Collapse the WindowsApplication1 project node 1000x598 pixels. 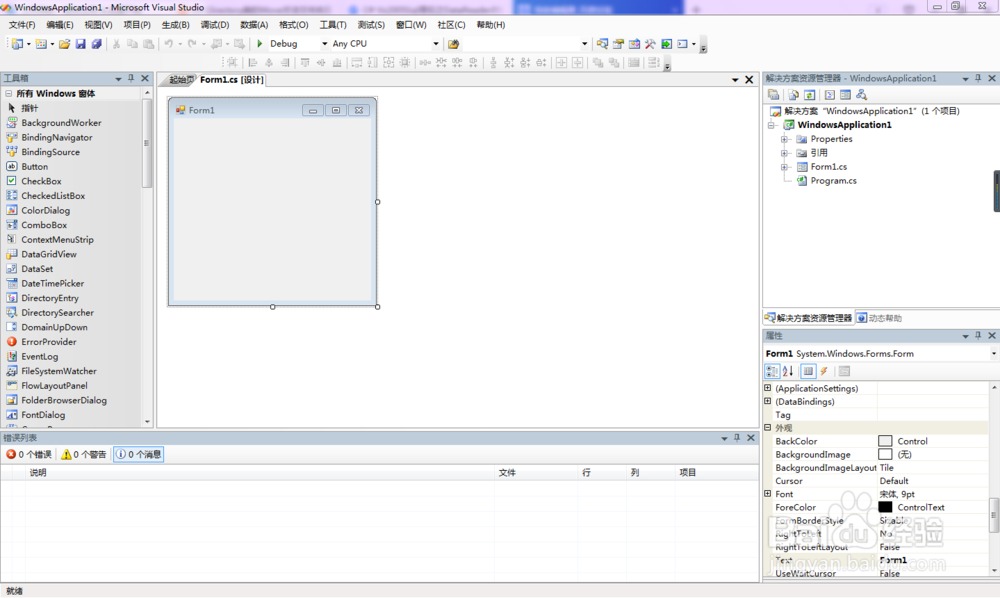coord(771,125)
